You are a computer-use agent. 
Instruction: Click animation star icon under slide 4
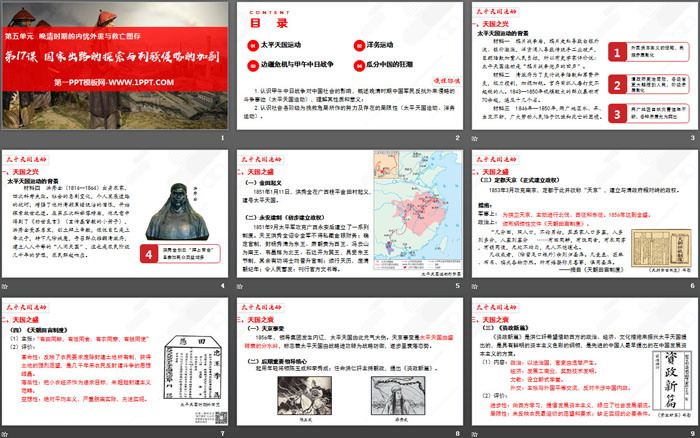[4, 286]
